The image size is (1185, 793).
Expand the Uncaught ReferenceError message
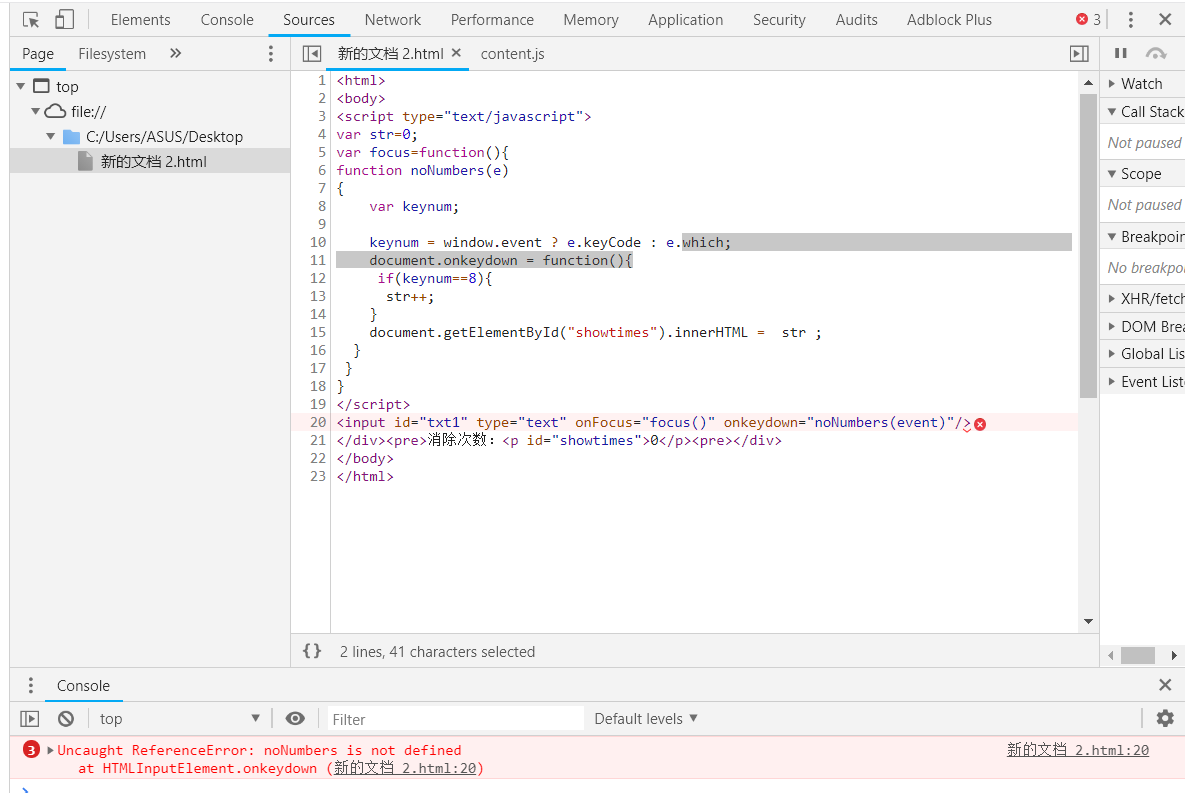51,750
